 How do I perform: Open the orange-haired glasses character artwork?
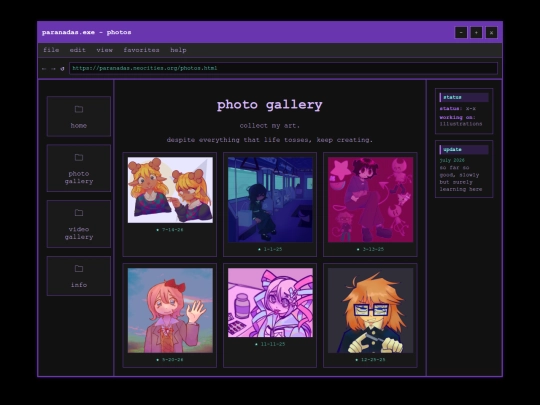pyautogui.click(x=370, y=311)
